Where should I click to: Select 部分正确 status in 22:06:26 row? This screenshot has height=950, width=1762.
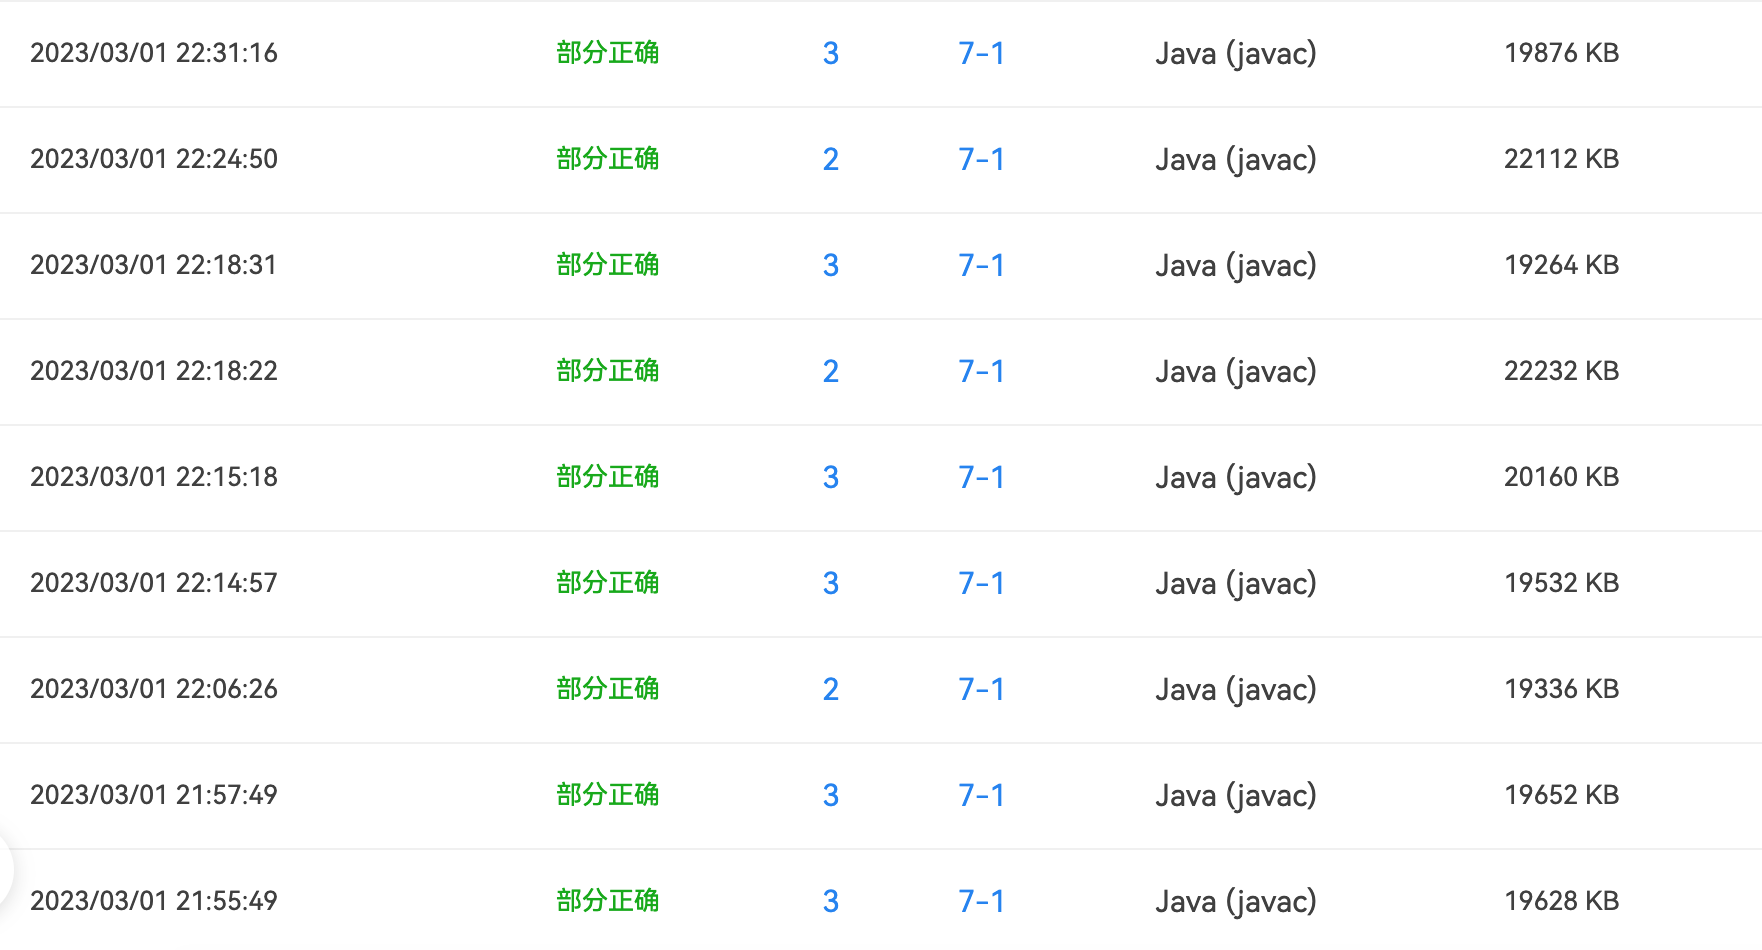[608, 689]
